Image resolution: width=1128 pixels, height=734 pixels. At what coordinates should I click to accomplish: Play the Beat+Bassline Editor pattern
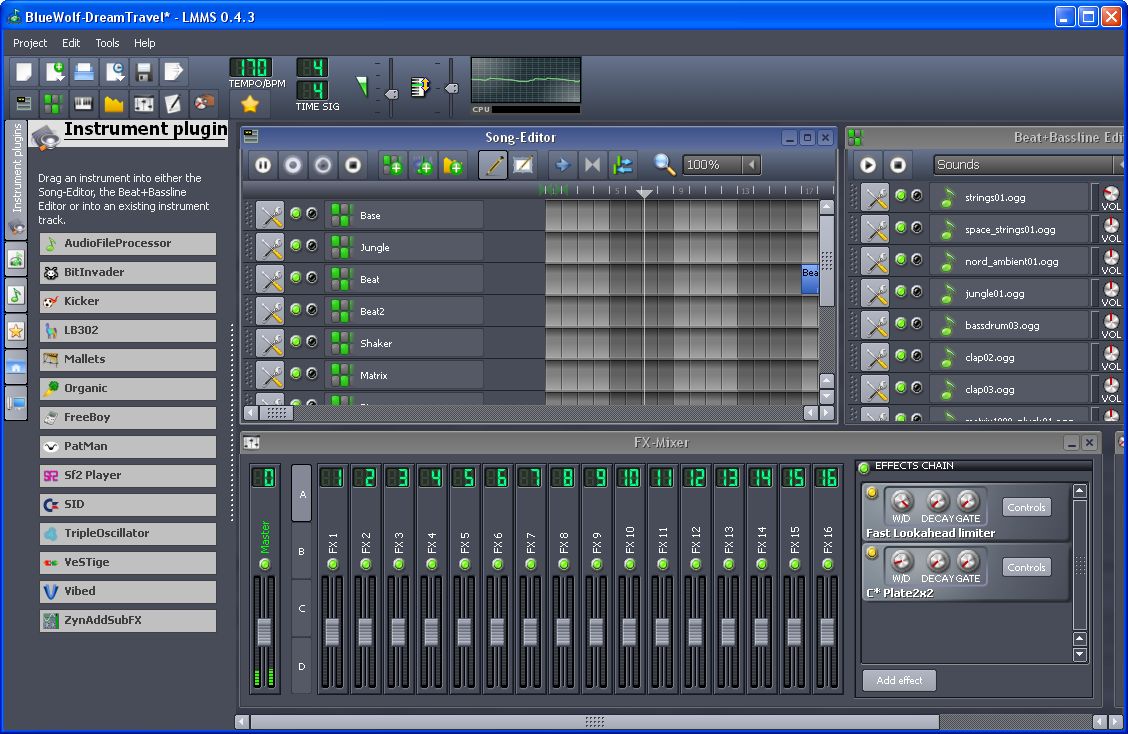pyautogui.click(x=868, y=165)
